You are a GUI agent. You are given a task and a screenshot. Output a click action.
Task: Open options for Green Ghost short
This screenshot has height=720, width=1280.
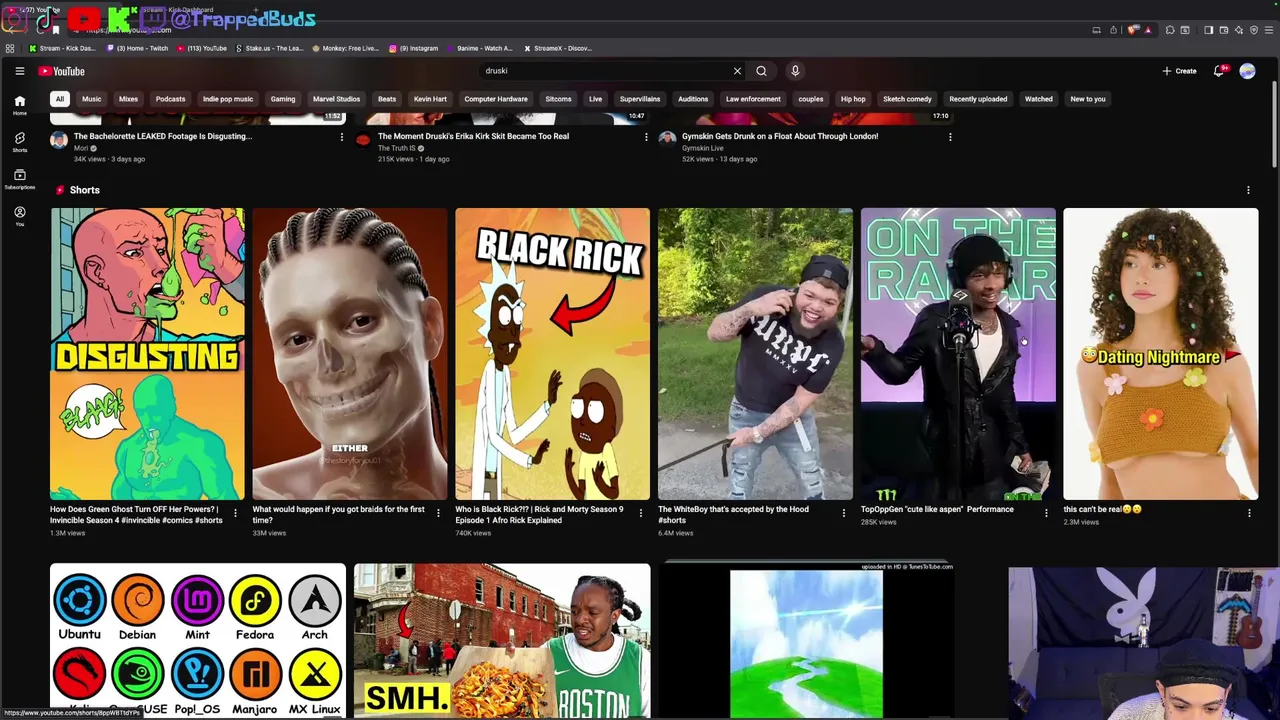235,513
